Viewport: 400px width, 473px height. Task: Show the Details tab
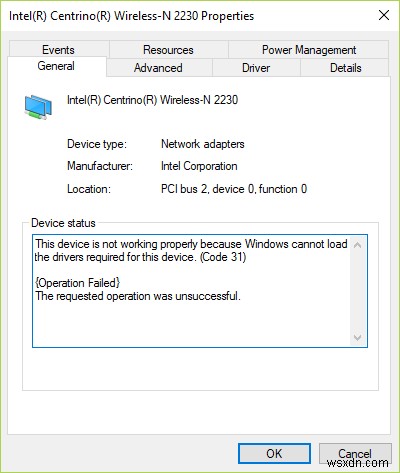345,68
